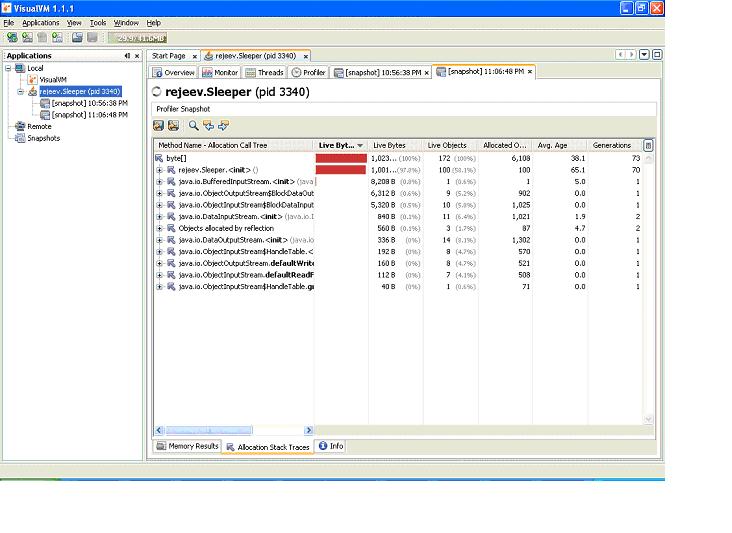Sort by the Live Bytes bar column header

click(341, 145)
